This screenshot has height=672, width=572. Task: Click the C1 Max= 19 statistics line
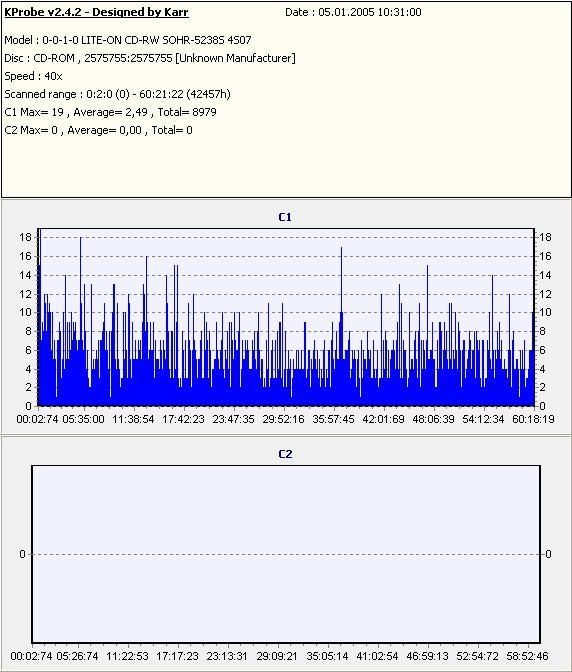[111, 112]
